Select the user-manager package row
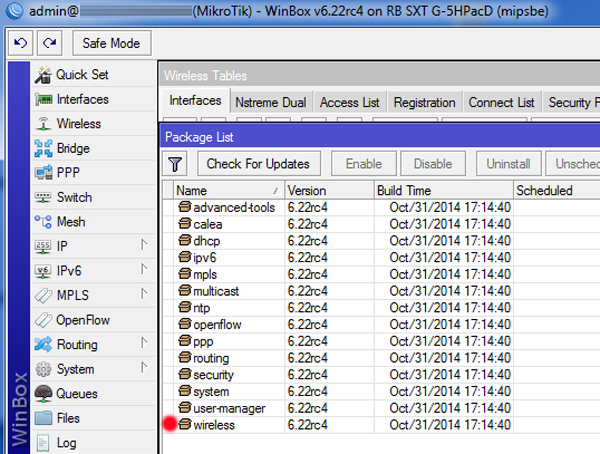The height and width of the screenshot is (454, 600). (381, 408)
